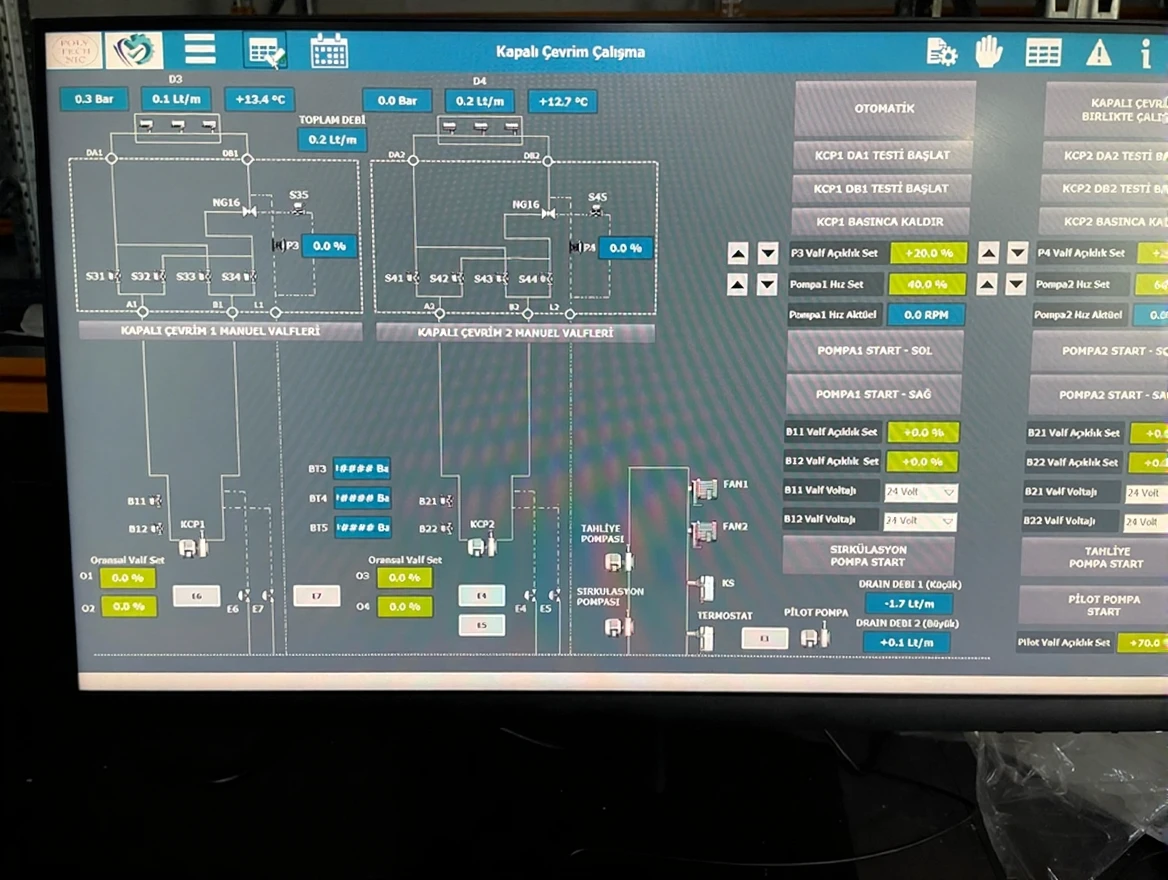The height and width of the screenshot is (880, 1168).
Task: Open the B11 Valf Voltajı dropdown
Action: click(920, 492)
